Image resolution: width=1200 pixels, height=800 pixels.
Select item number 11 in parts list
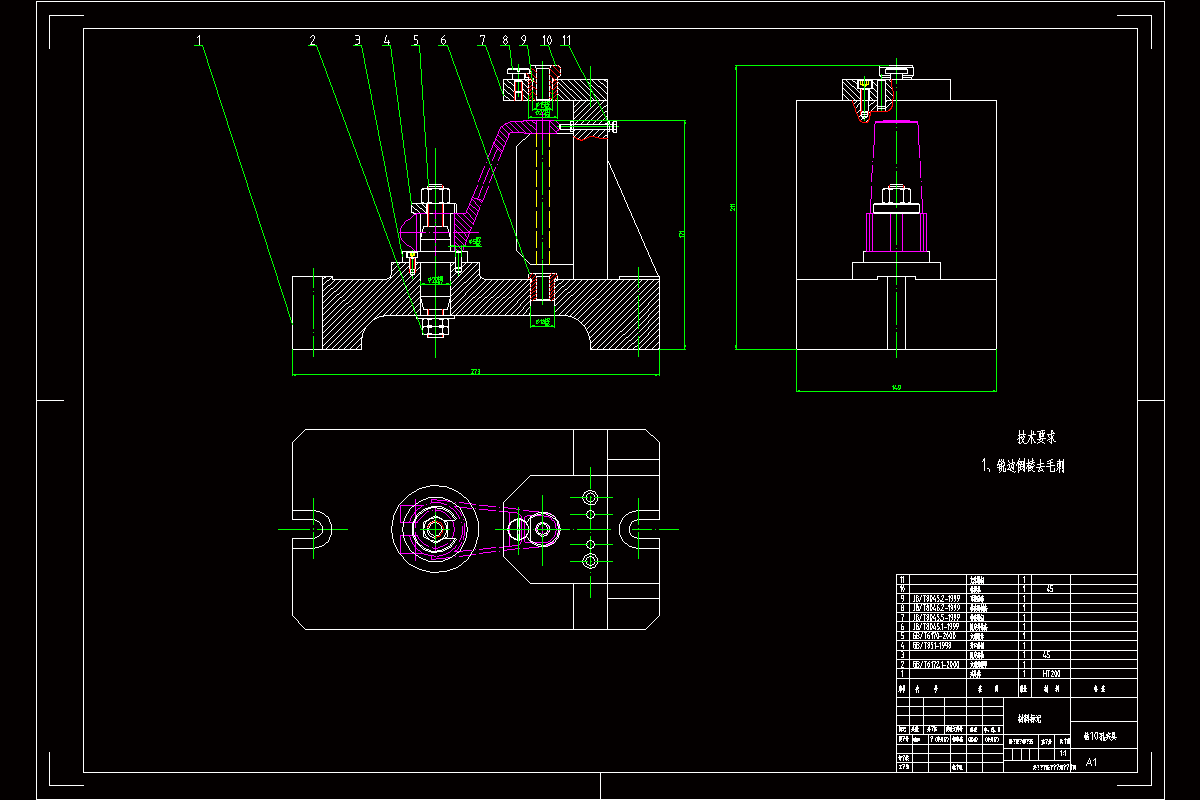[x=902, y=579]
